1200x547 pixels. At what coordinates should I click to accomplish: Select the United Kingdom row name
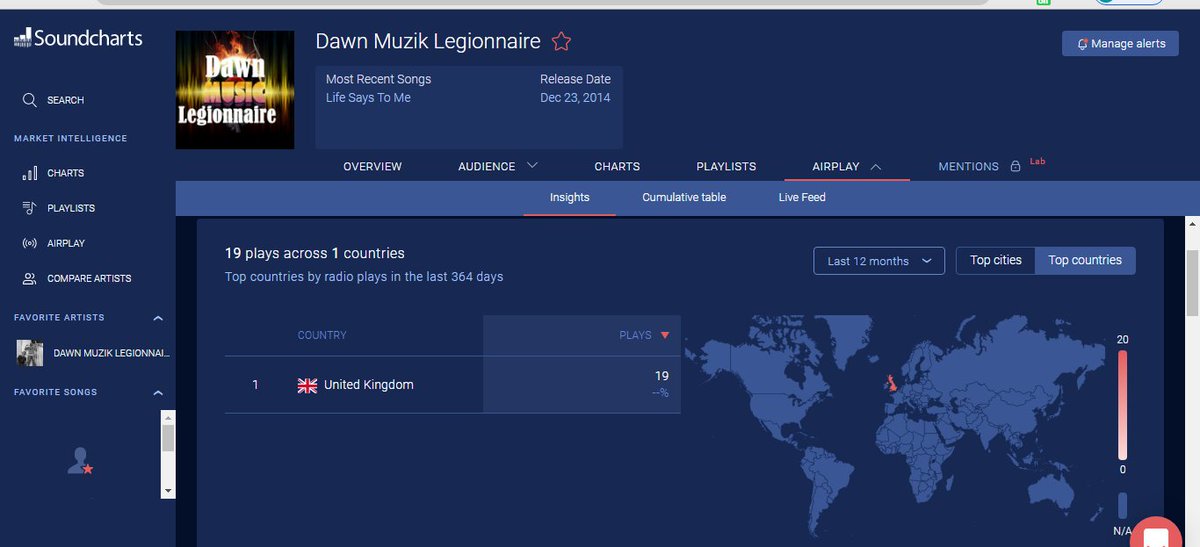pyautogui.click(x=369, y=385)
